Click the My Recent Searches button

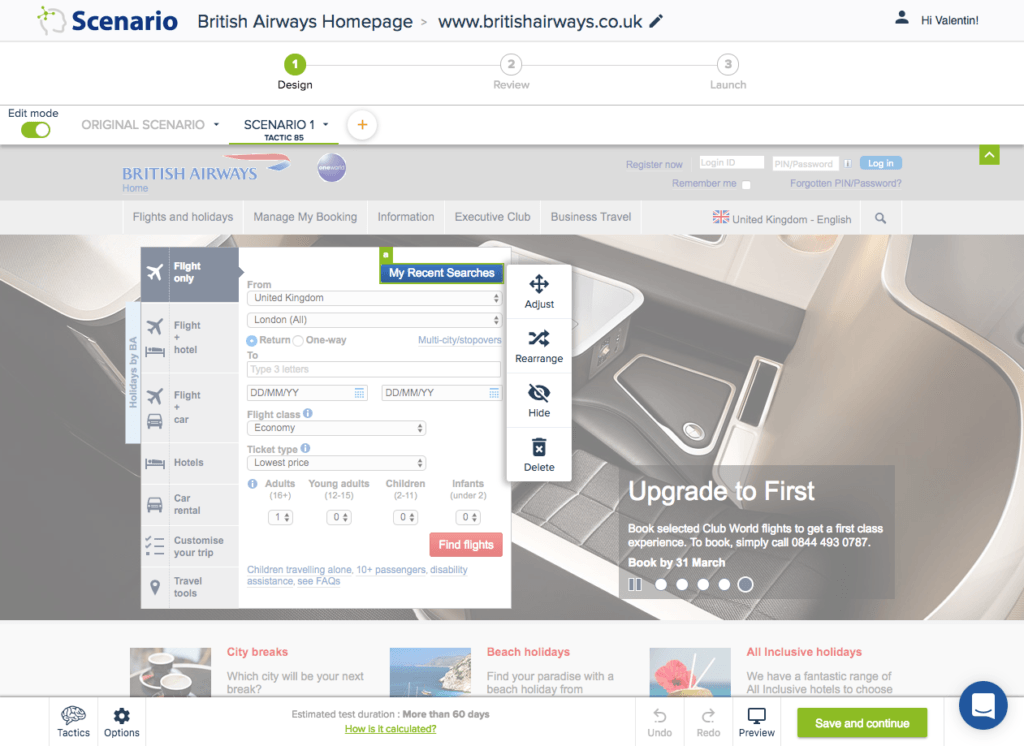441,273
